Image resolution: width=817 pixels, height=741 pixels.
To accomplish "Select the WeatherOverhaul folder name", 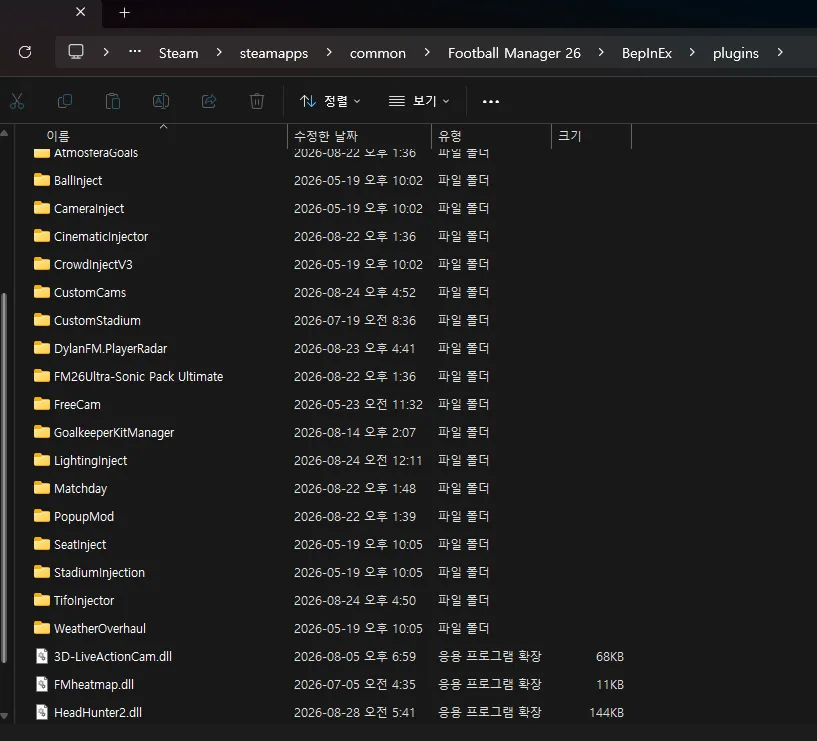I will [x=100, y=628].
